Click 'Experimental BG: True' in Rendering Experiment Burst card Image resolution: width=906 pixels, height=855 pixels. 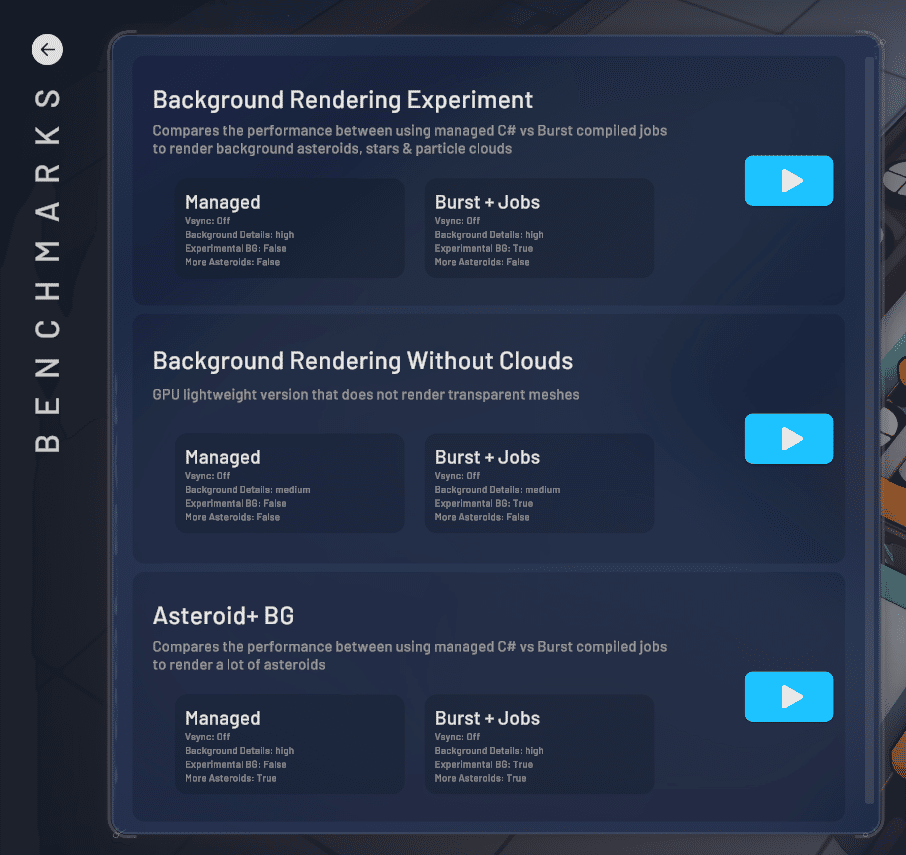coord(484,248)
